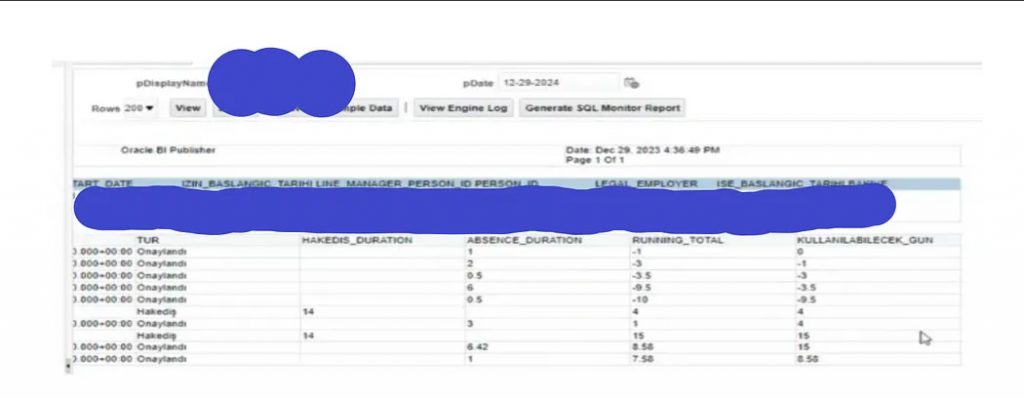
Task: Click the LEGAL_EMPLOYER header in the blue row
Action: [x=646, y=184]
